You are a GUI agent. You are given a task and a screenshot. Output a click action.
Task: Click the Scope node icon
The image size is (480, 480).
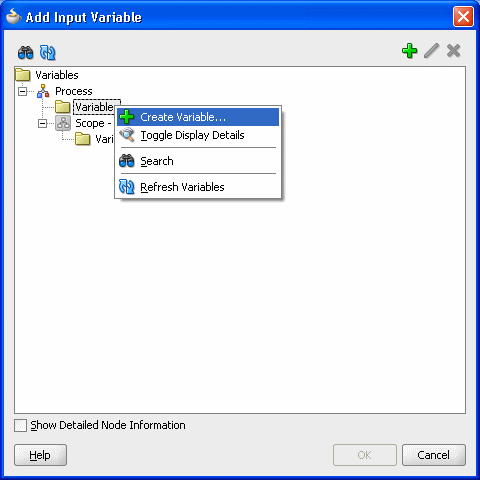pyautogui.click(x=63, y=123)
